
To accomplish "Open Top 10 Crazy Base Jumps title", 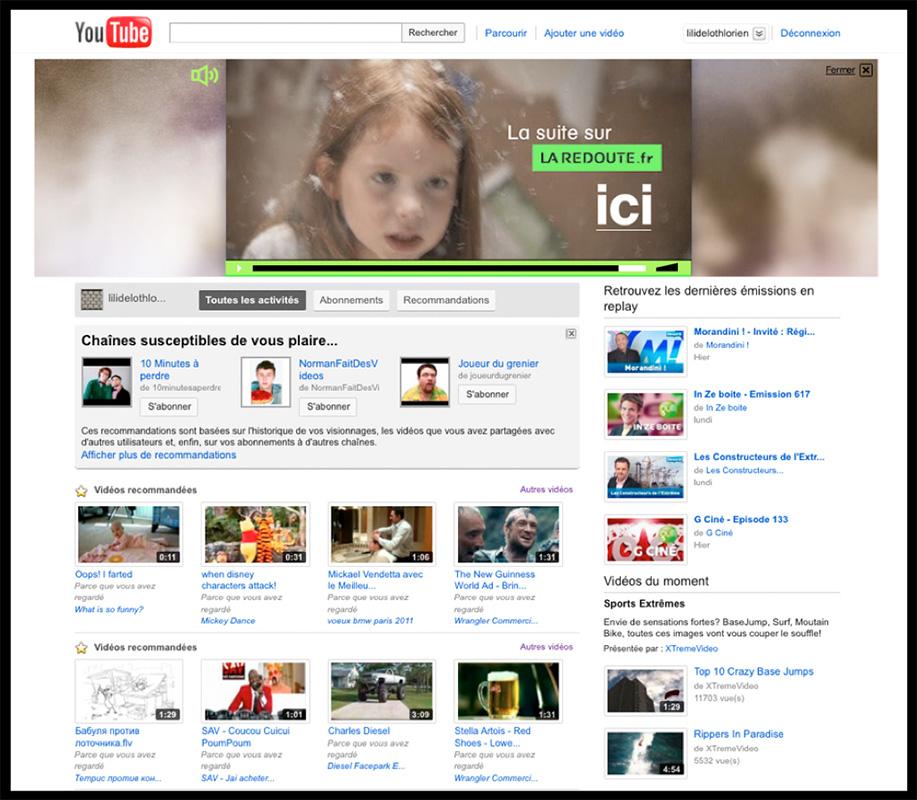I will click(753, 671).
